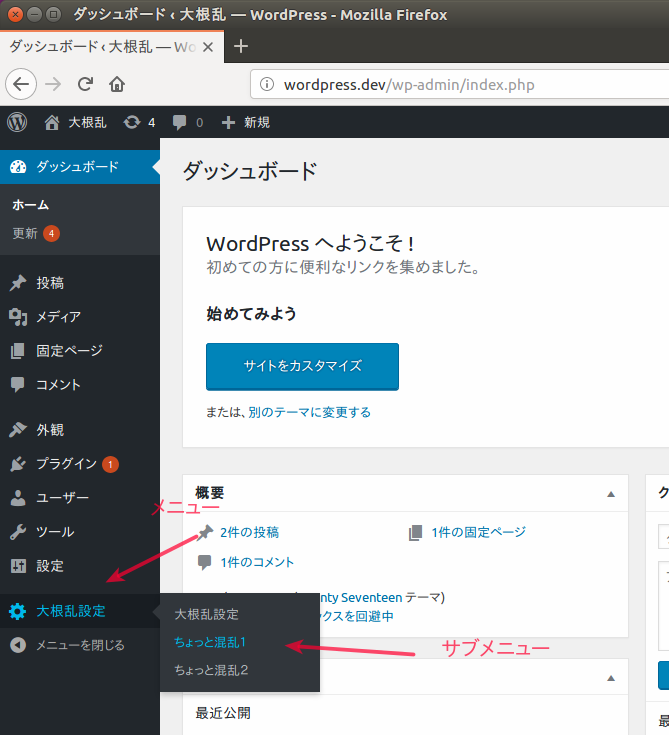Image resolution: width=669 pixels, height=735 pixels.
Task: Go back with the browser back arrow
Action: pos(21,84)
